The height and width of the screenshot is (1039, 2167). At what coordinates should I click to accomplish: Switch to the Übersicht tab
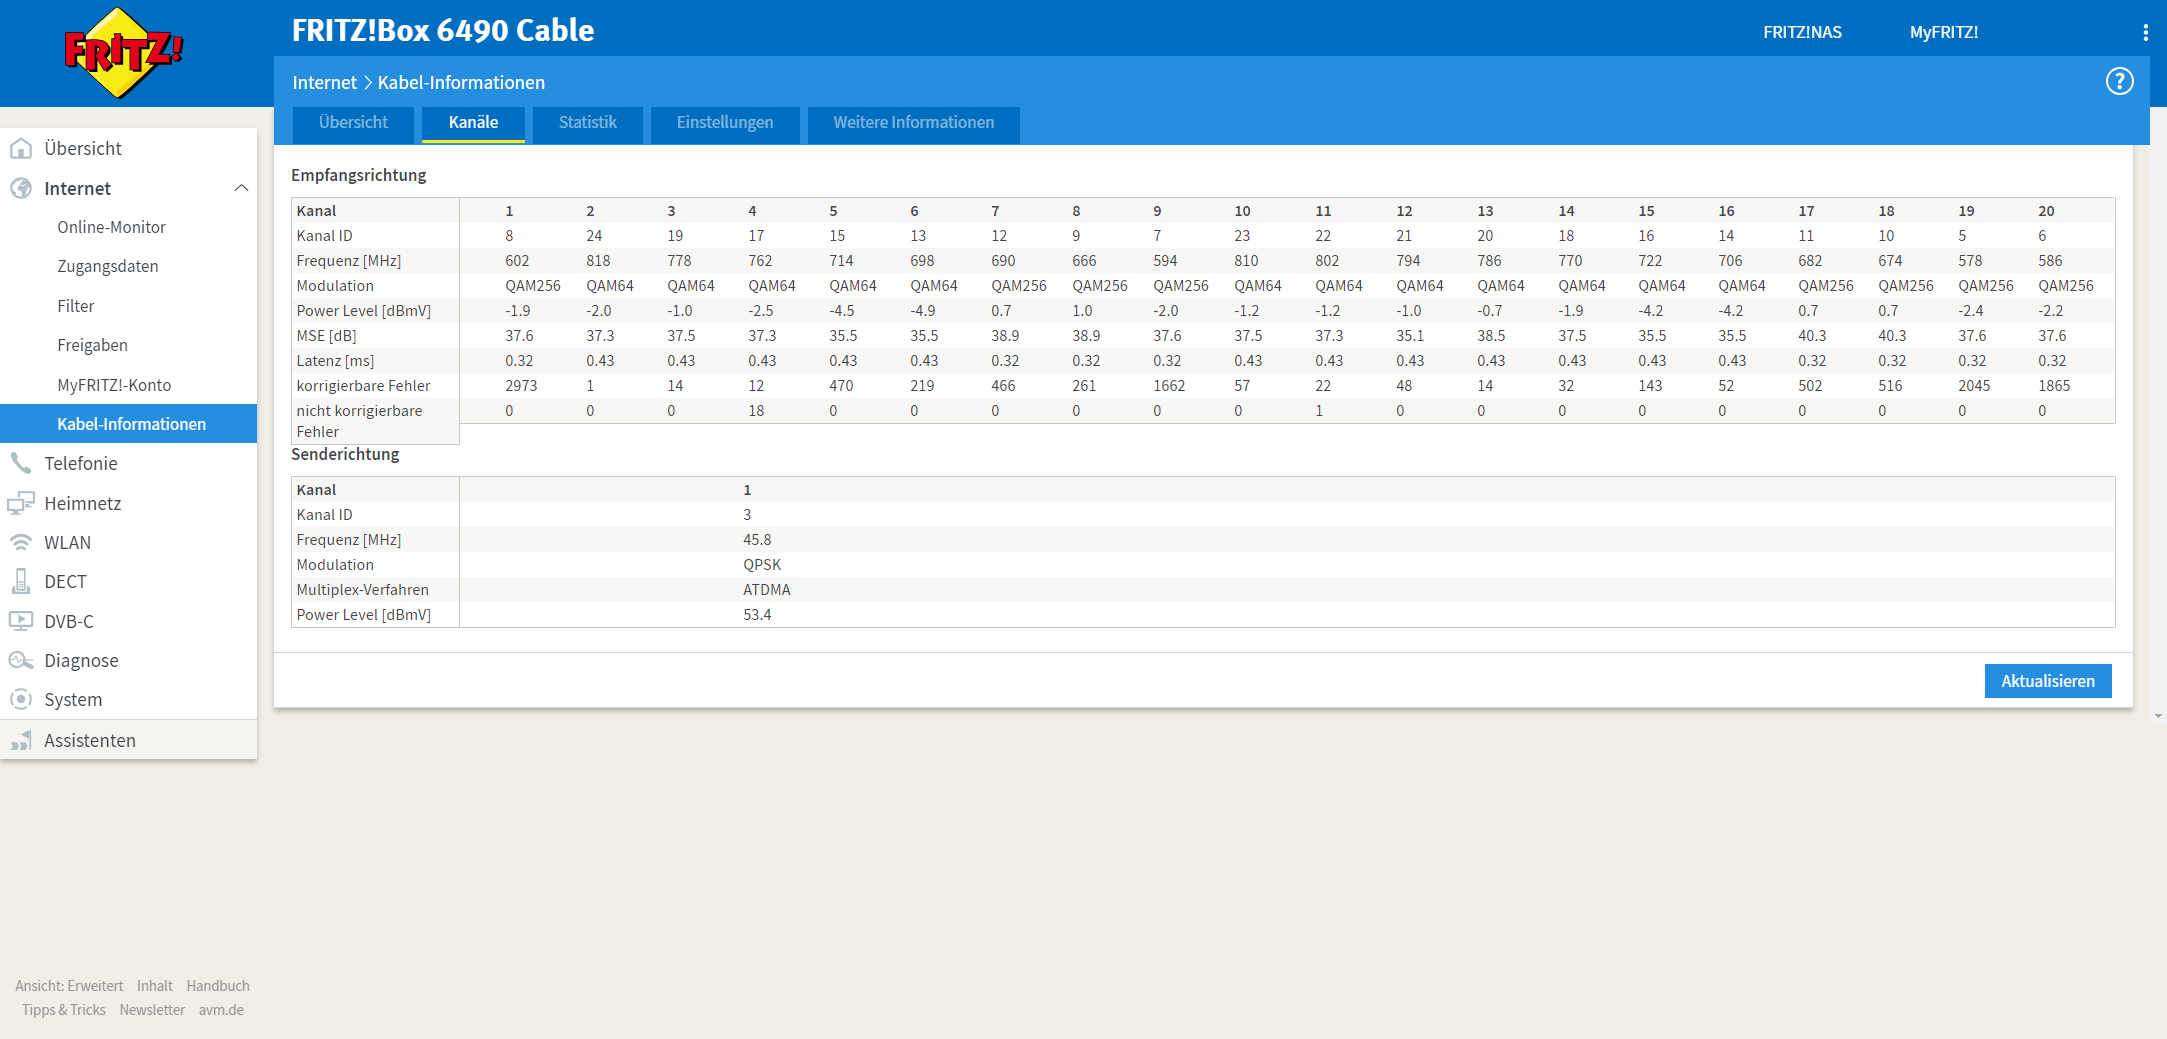click(353, 124)
